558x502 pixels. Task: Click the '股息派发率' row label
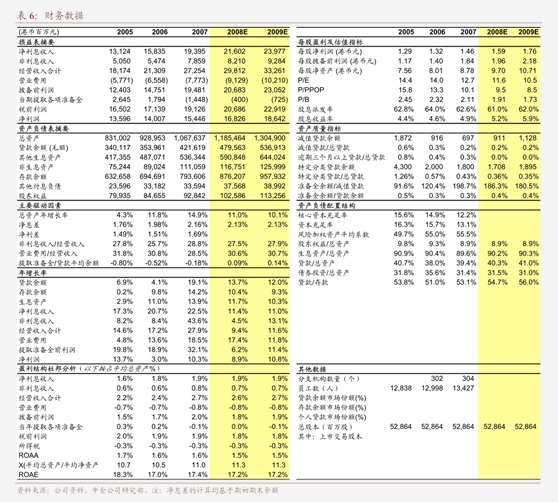tap(315, 109)
